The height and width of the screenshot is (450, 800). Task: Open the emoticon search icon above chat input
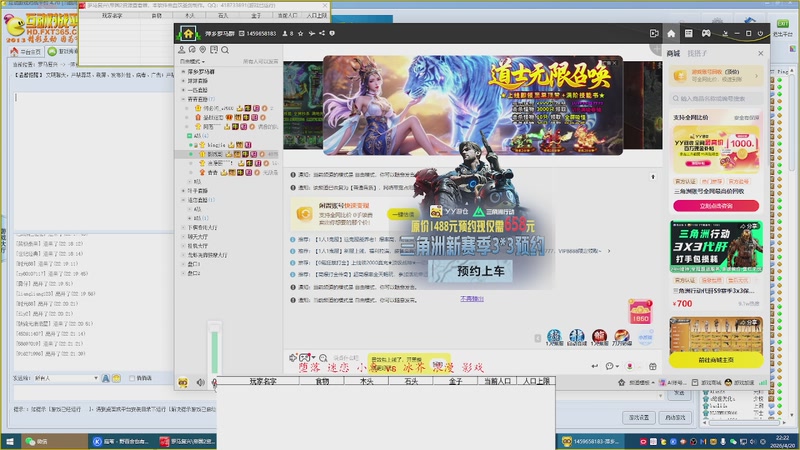click(323, 358)
